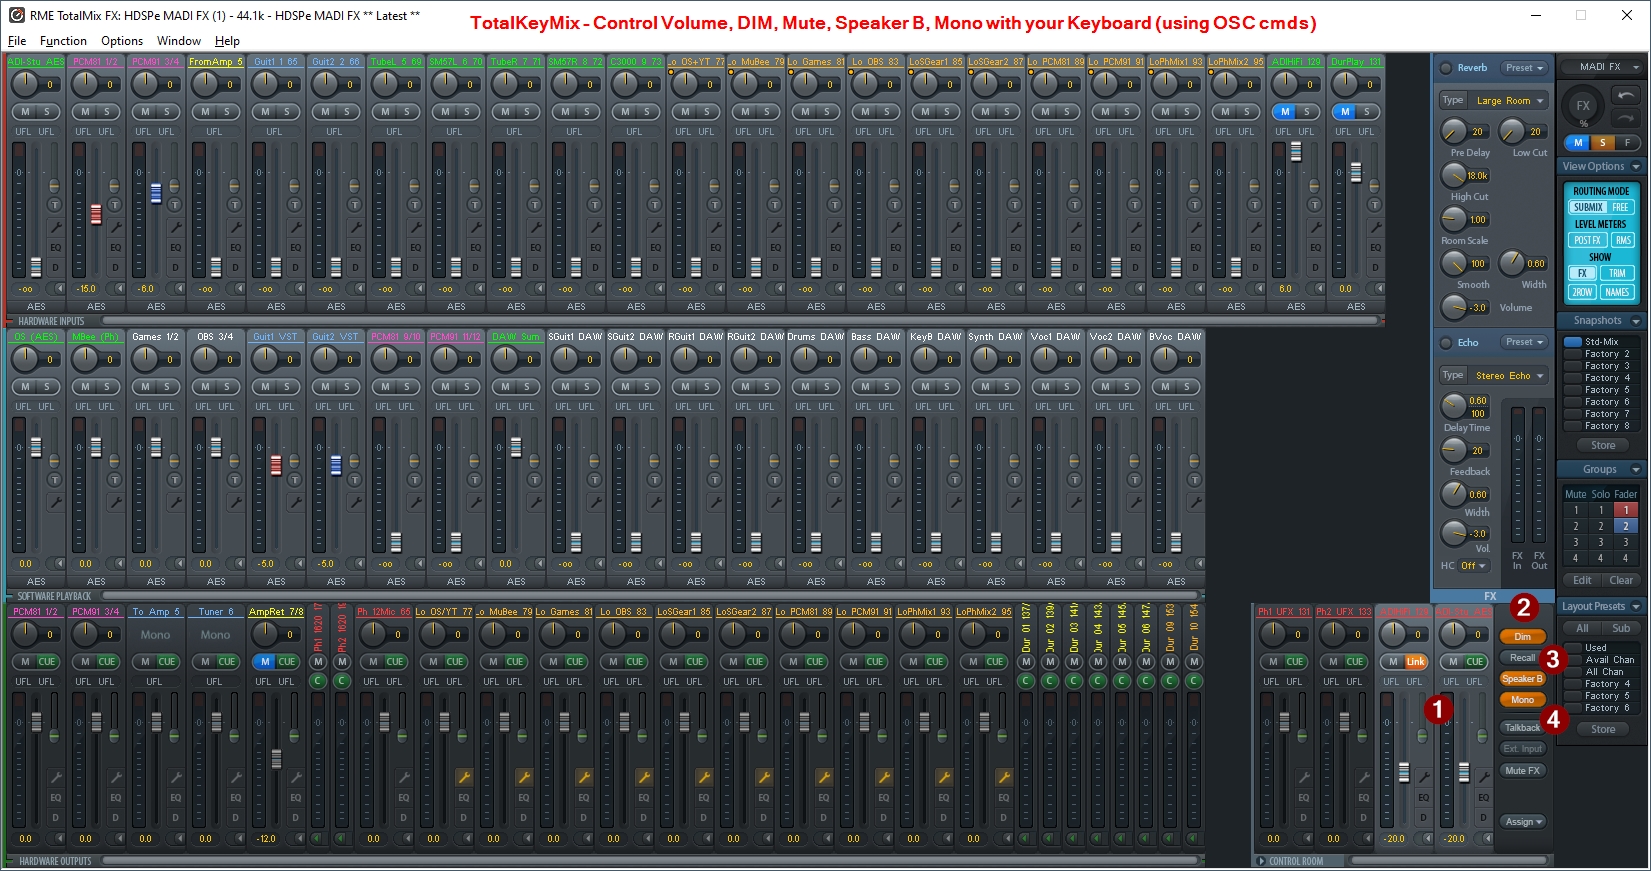Click blue fader handle on PCM91 3/4 input
Viewport: 1651px width, 871px height.
[156, 194]
